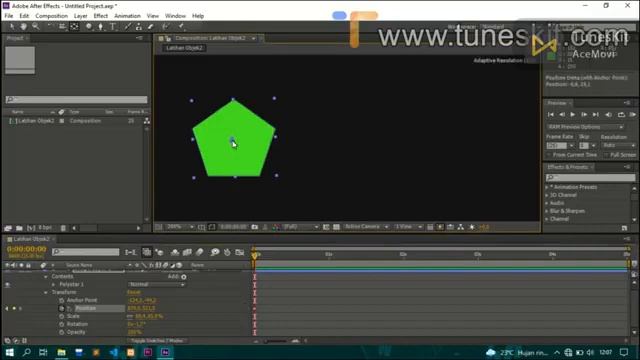Enable From Current Time checkbox
Image resolution: width=640 pixels, height=360 pixels.
[x=549, y=155]
